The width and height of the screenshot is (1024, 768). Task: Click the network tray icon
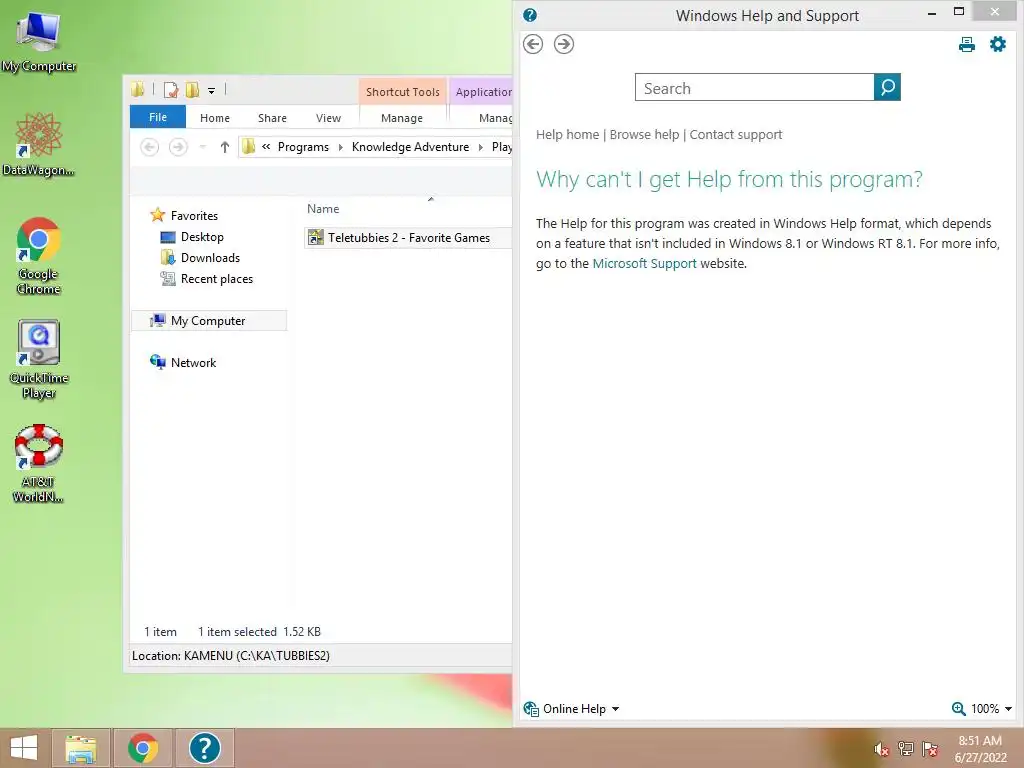905,749
